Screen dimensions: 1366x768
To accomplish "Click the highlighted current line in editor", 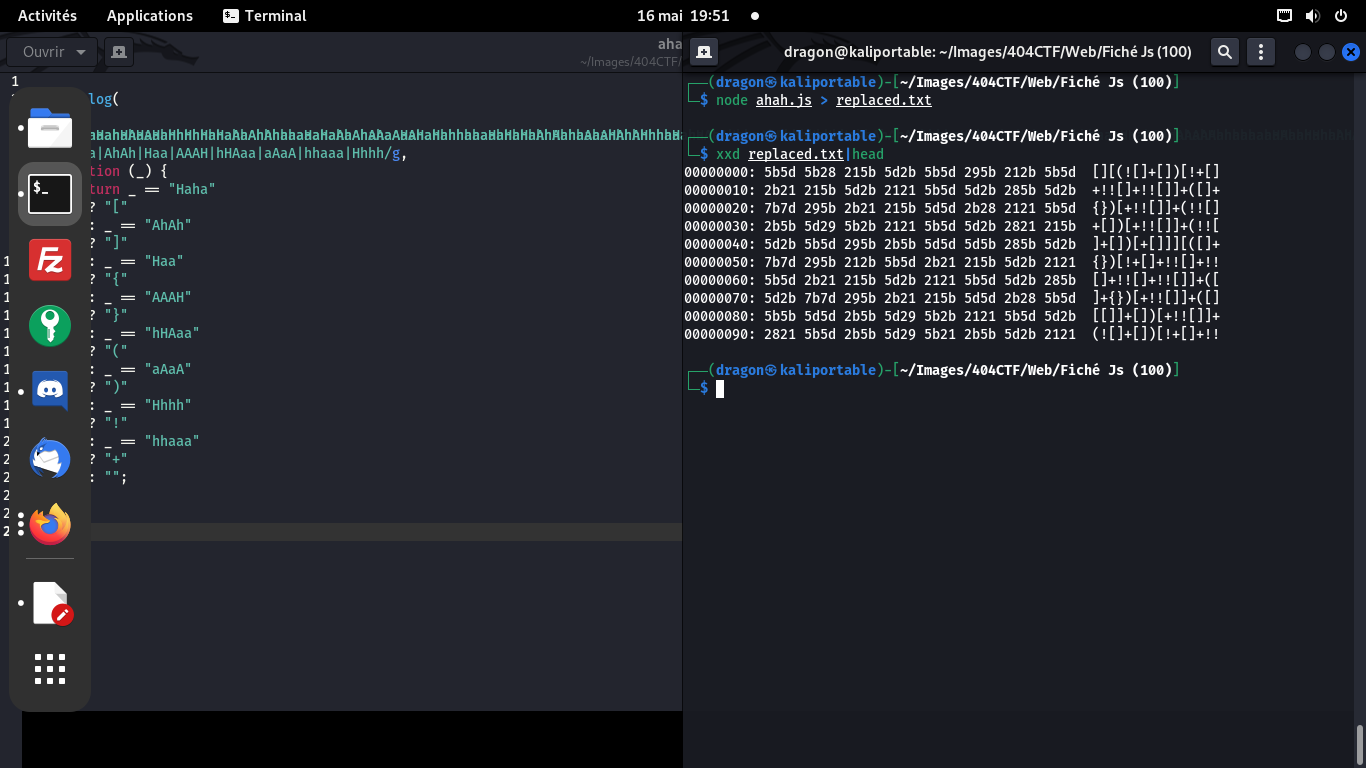I will click(386, 532).
